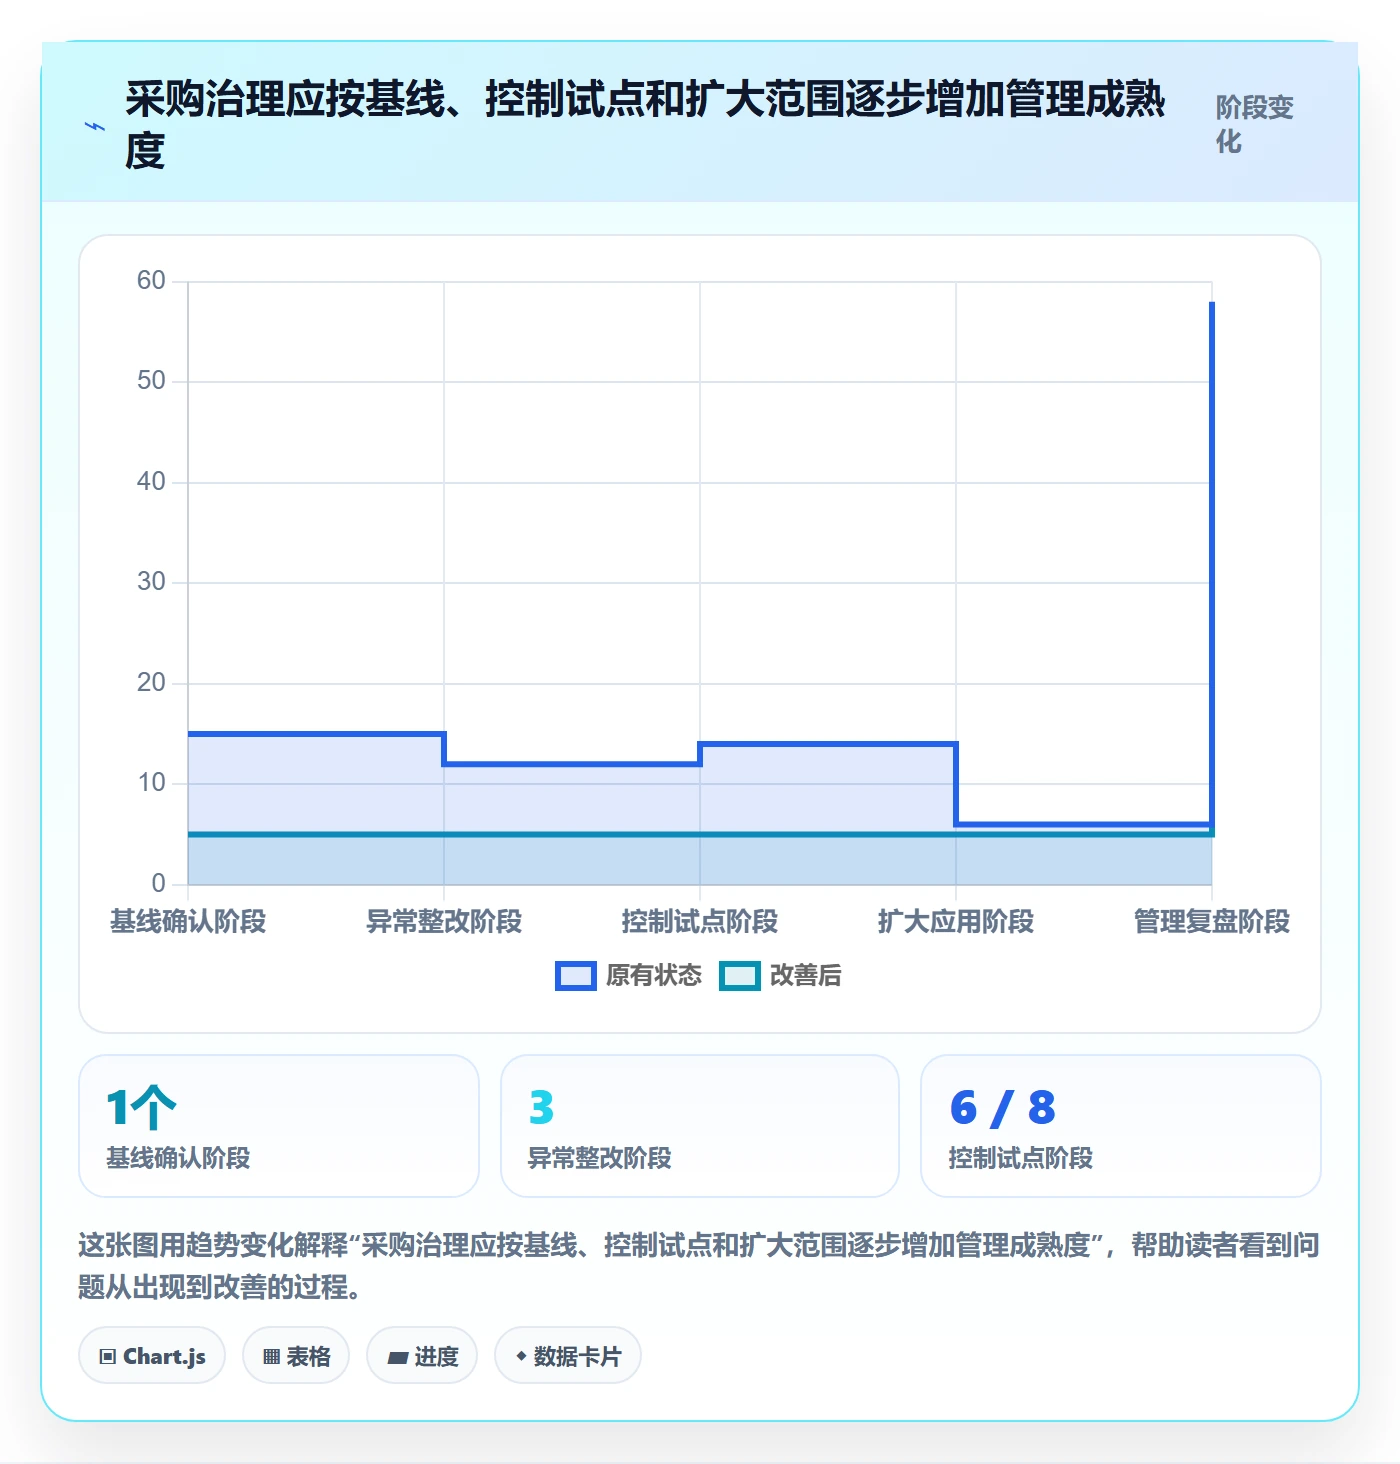
Task: Click the 基线确认阶段 x-axis label
Action: (x=188, y=921)
